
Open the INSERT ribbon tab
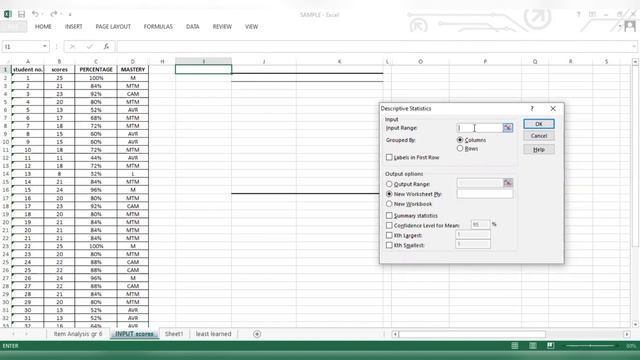(x=73, y=27)
